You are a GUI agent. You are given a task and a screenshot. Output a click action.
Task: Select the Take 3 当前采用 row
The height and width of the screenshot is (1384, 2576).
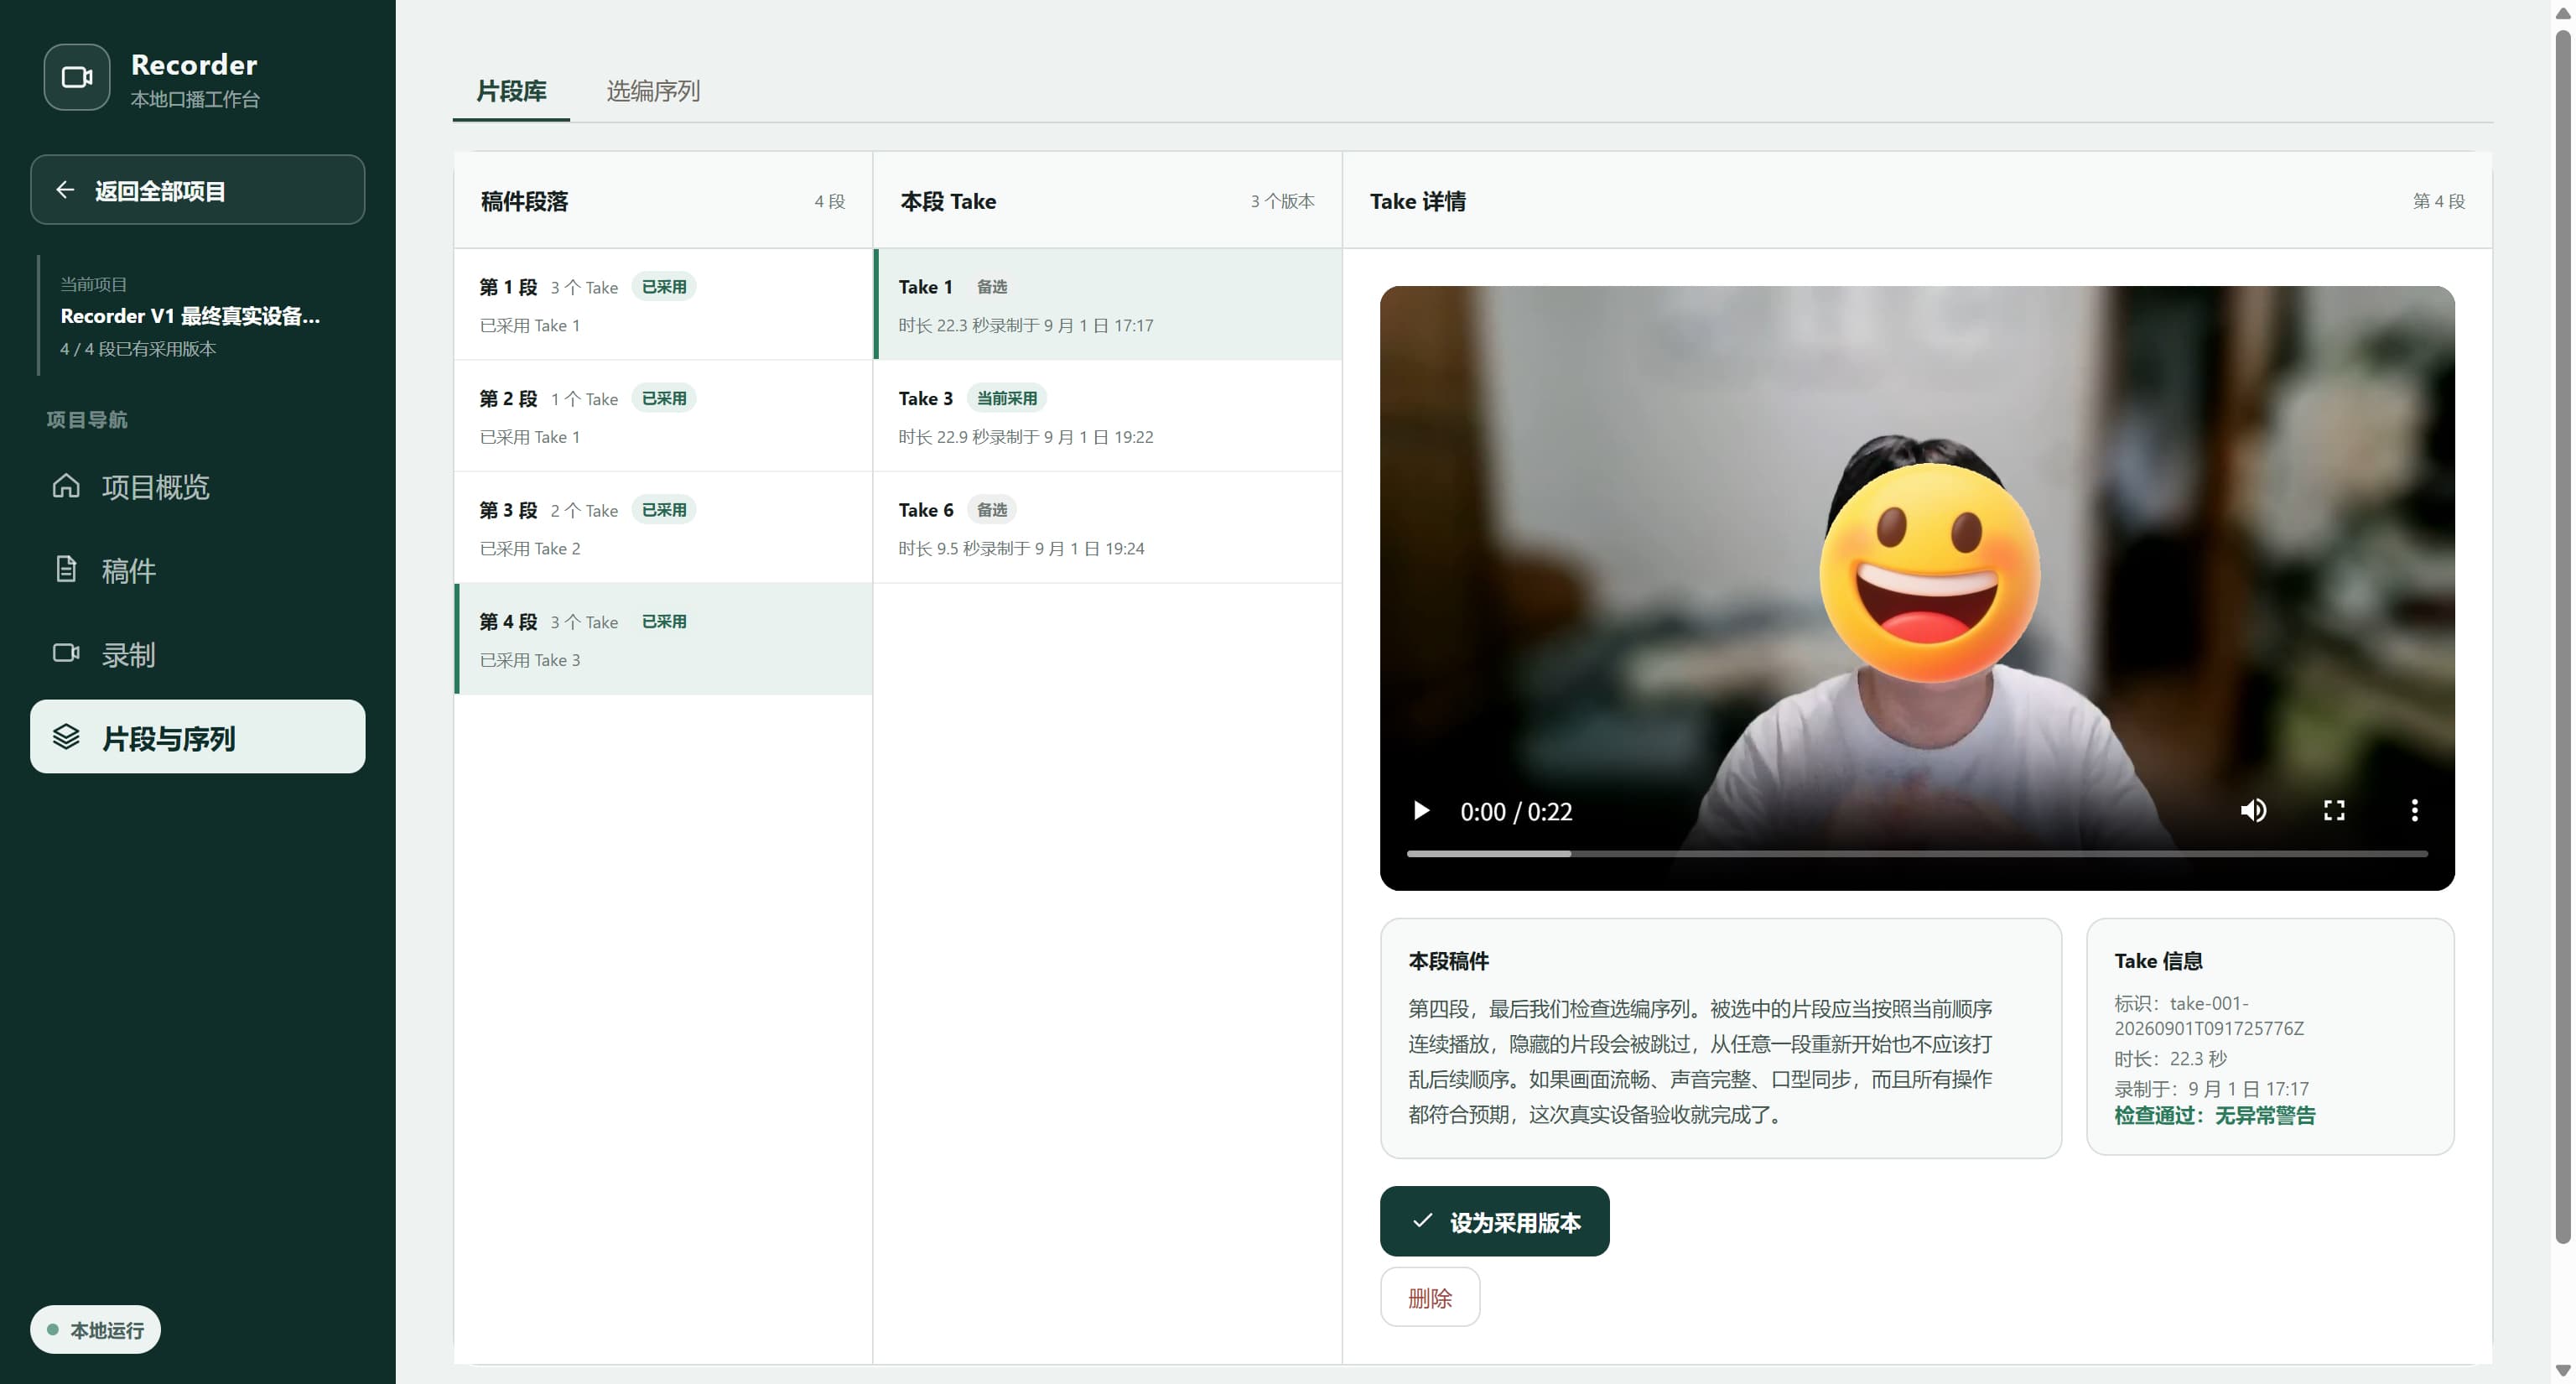(x=1108, y=416)
